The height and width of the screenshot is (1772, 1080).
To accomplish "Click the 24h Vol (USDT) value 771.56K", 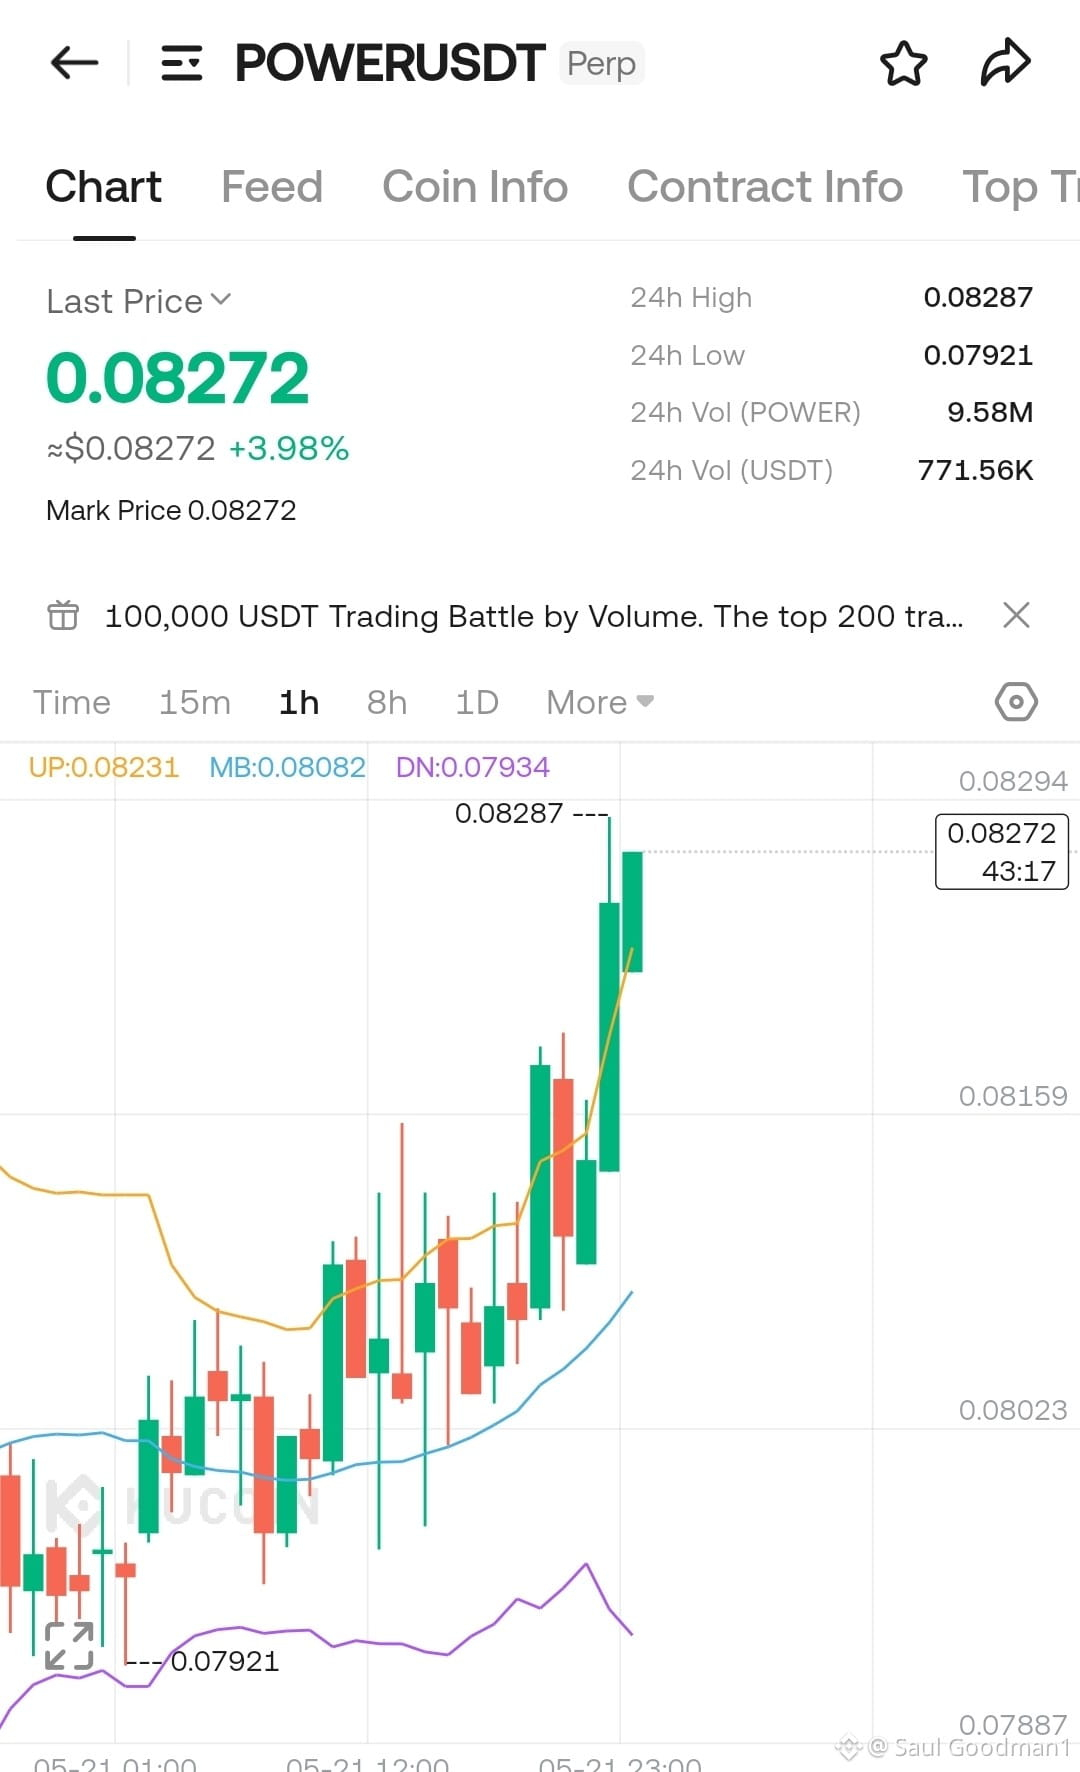I will [x=975, y=470].
